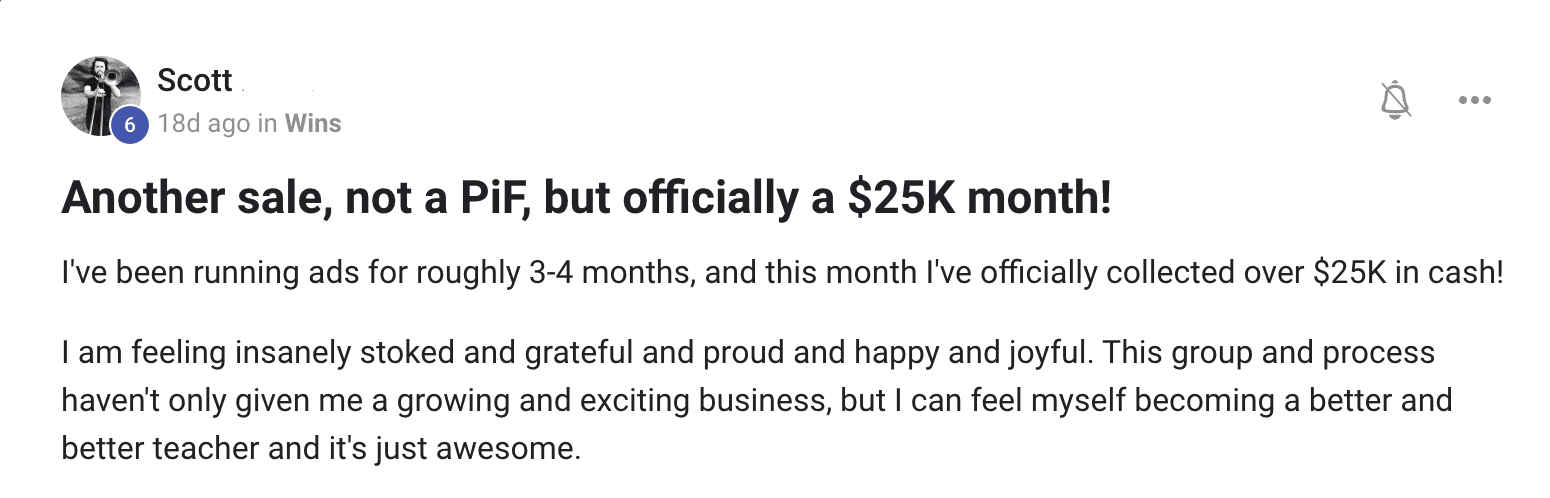Screen dimensions: 1550x498
Task: Open the post titled Another sale, not a PiF
Action: 586,198
